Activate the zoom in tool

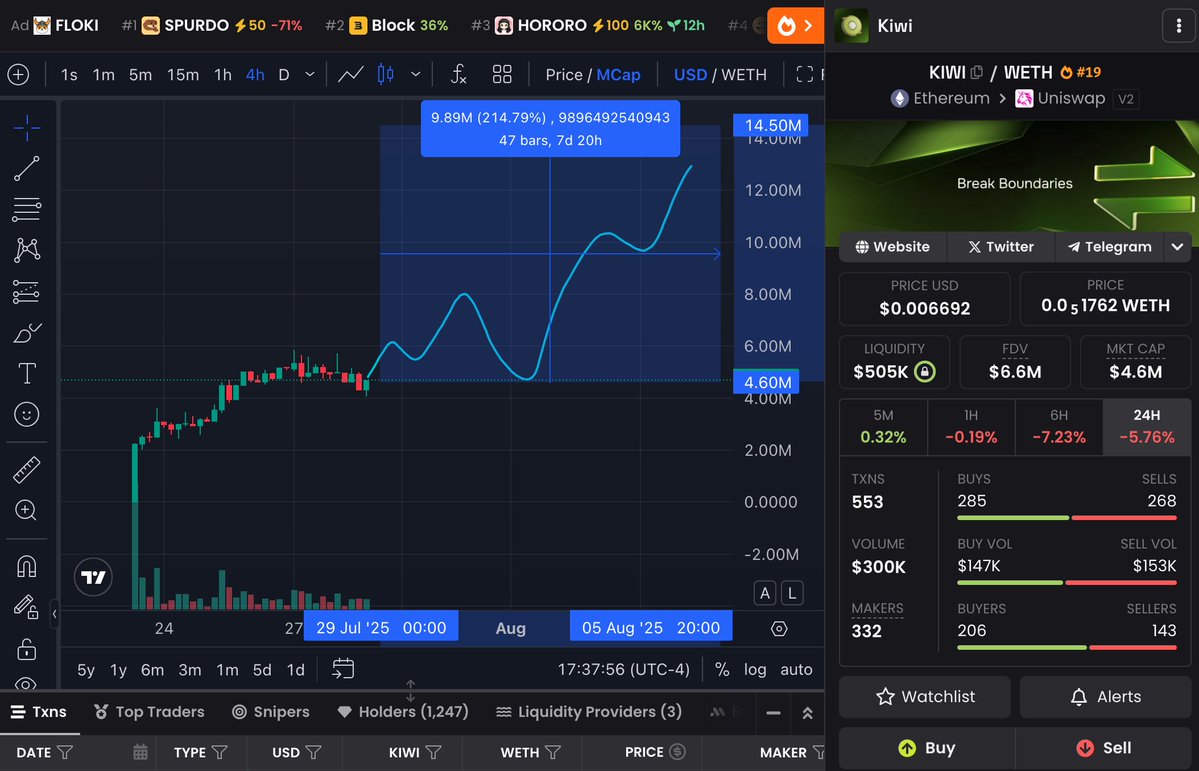[x=27, y=510]
